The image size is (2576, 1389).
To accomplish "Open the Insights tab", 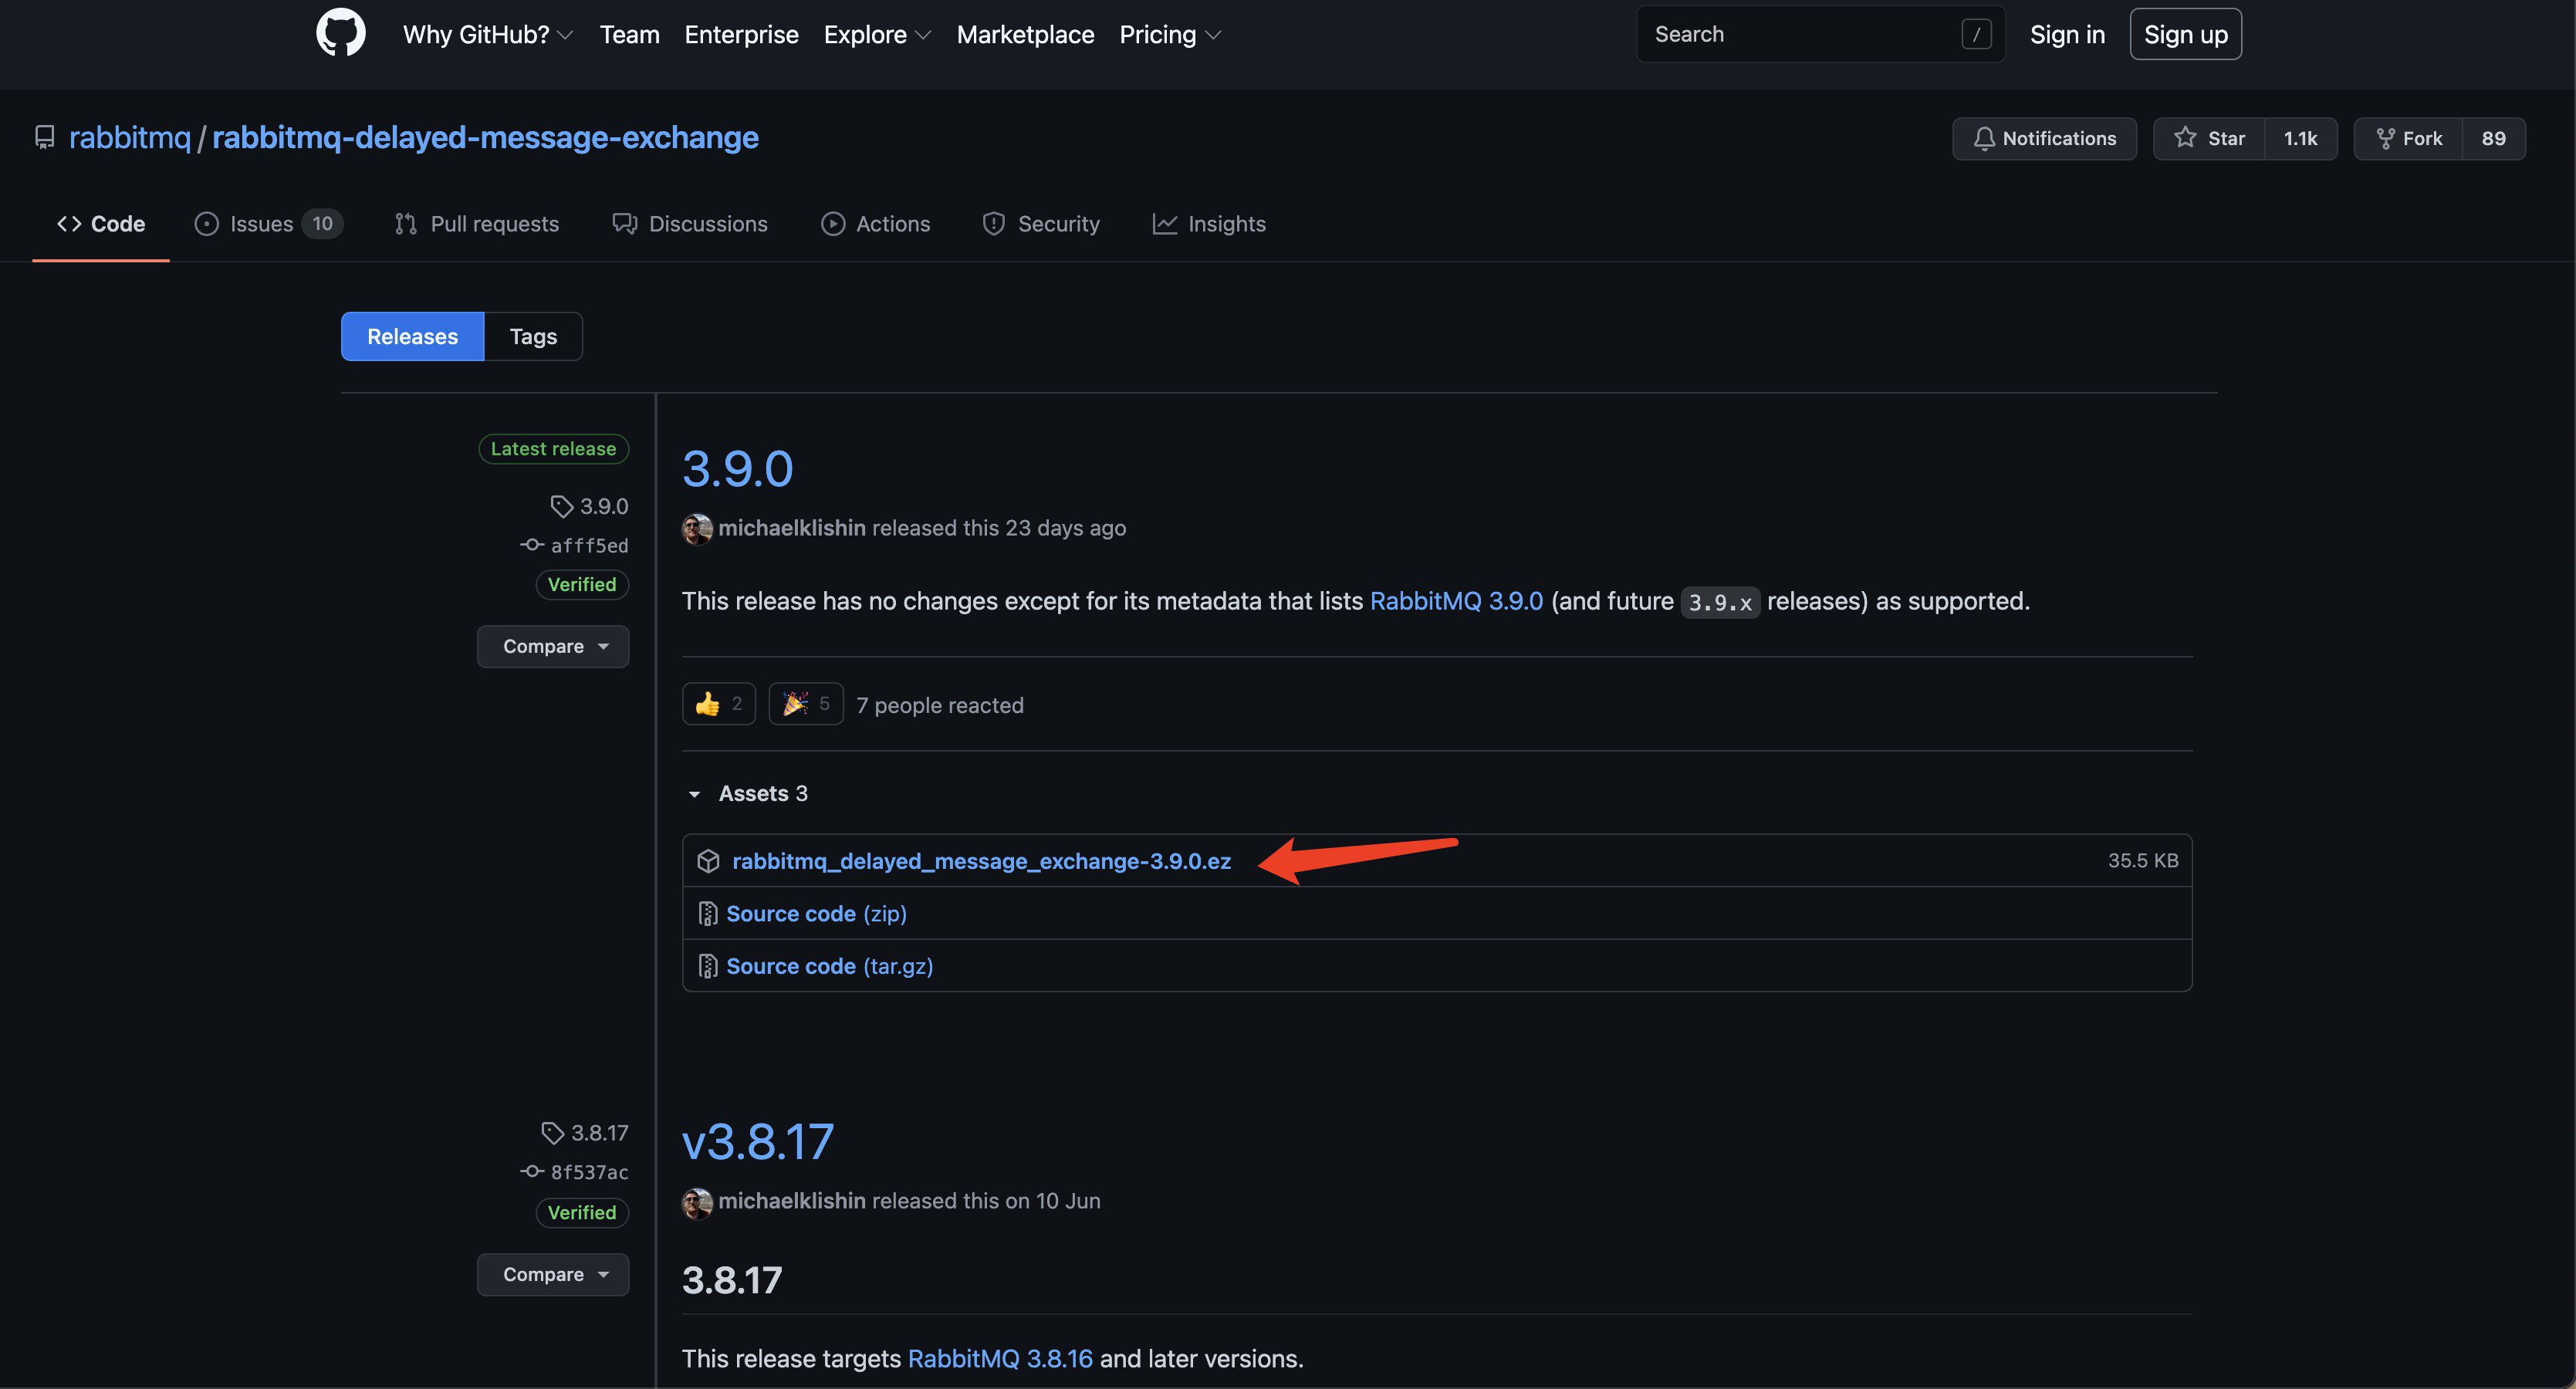I will [x=1209, y=224].
